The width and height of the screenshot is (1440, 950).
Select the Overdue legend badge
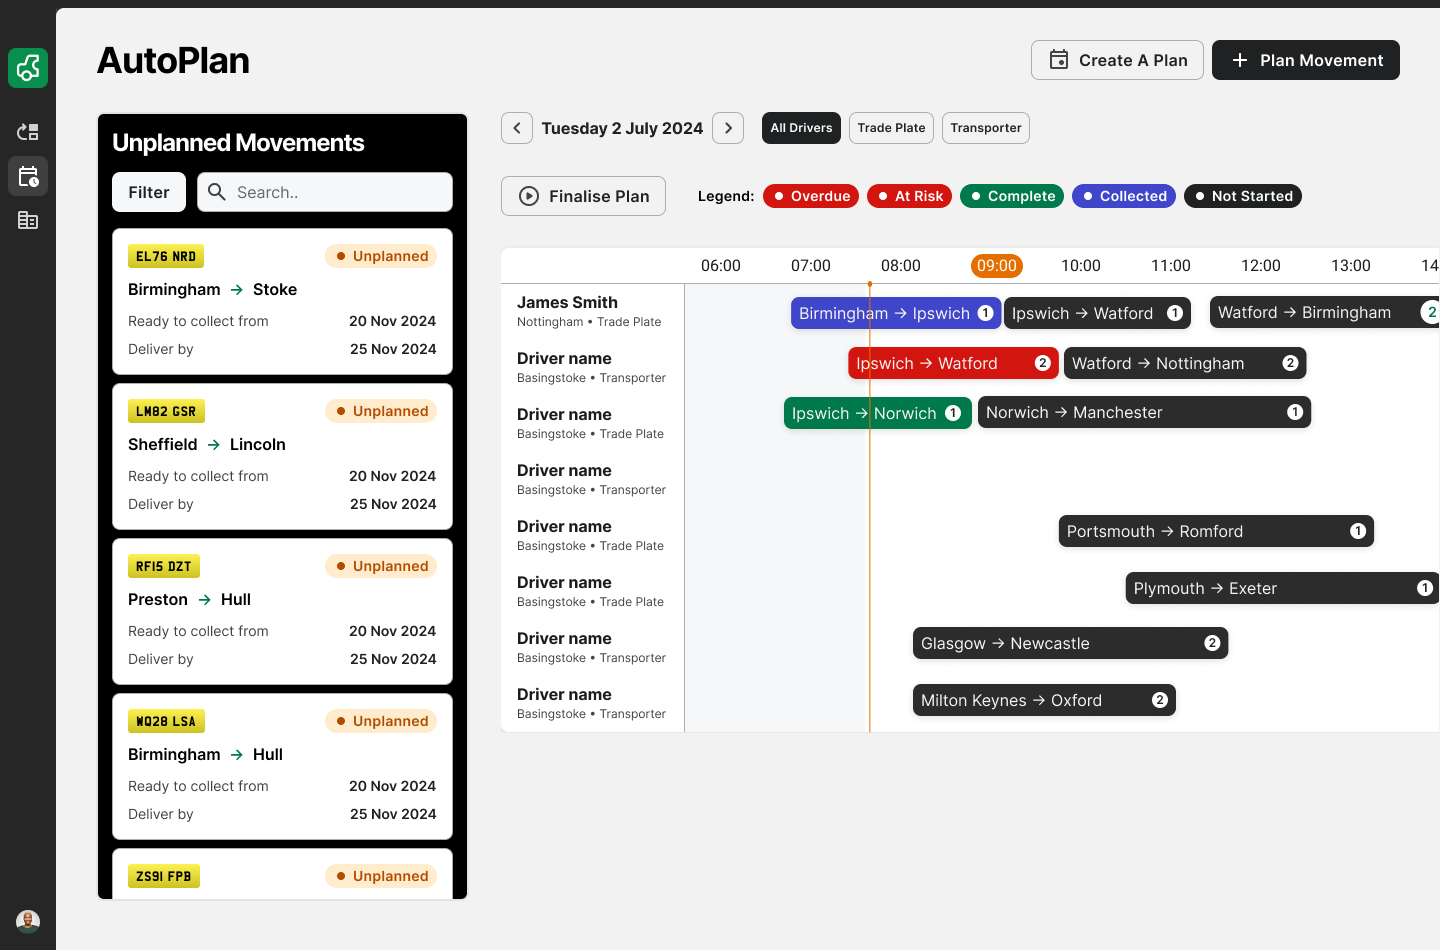811,196
